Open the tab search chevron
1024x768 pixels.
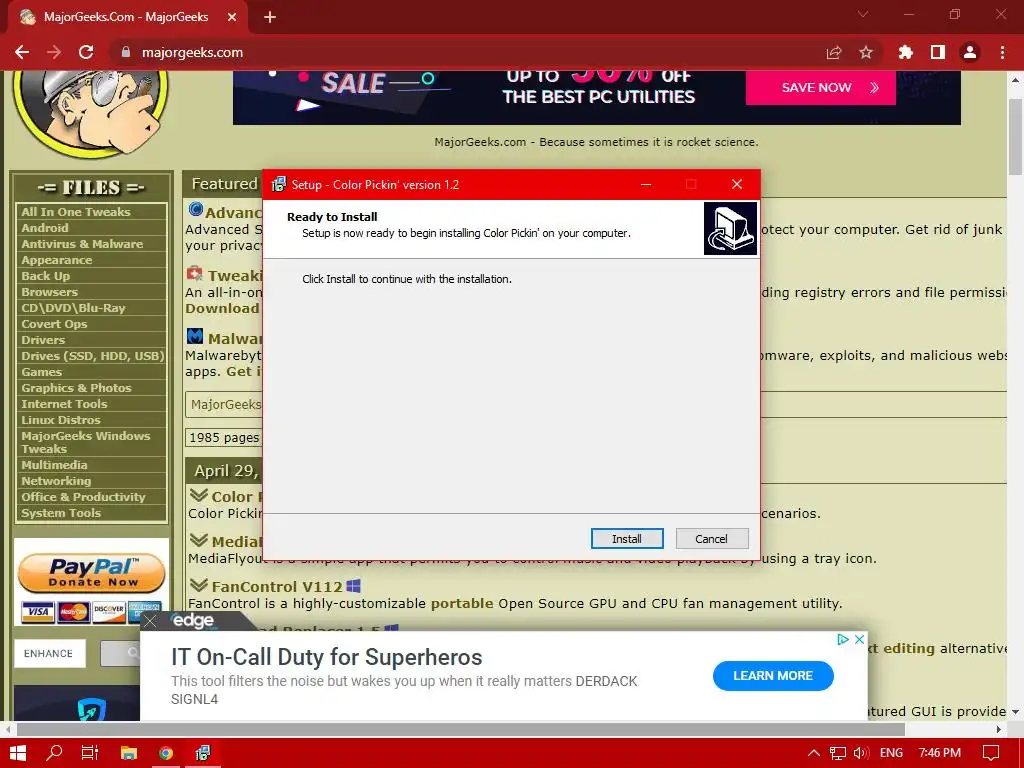[x=863, y=14]
